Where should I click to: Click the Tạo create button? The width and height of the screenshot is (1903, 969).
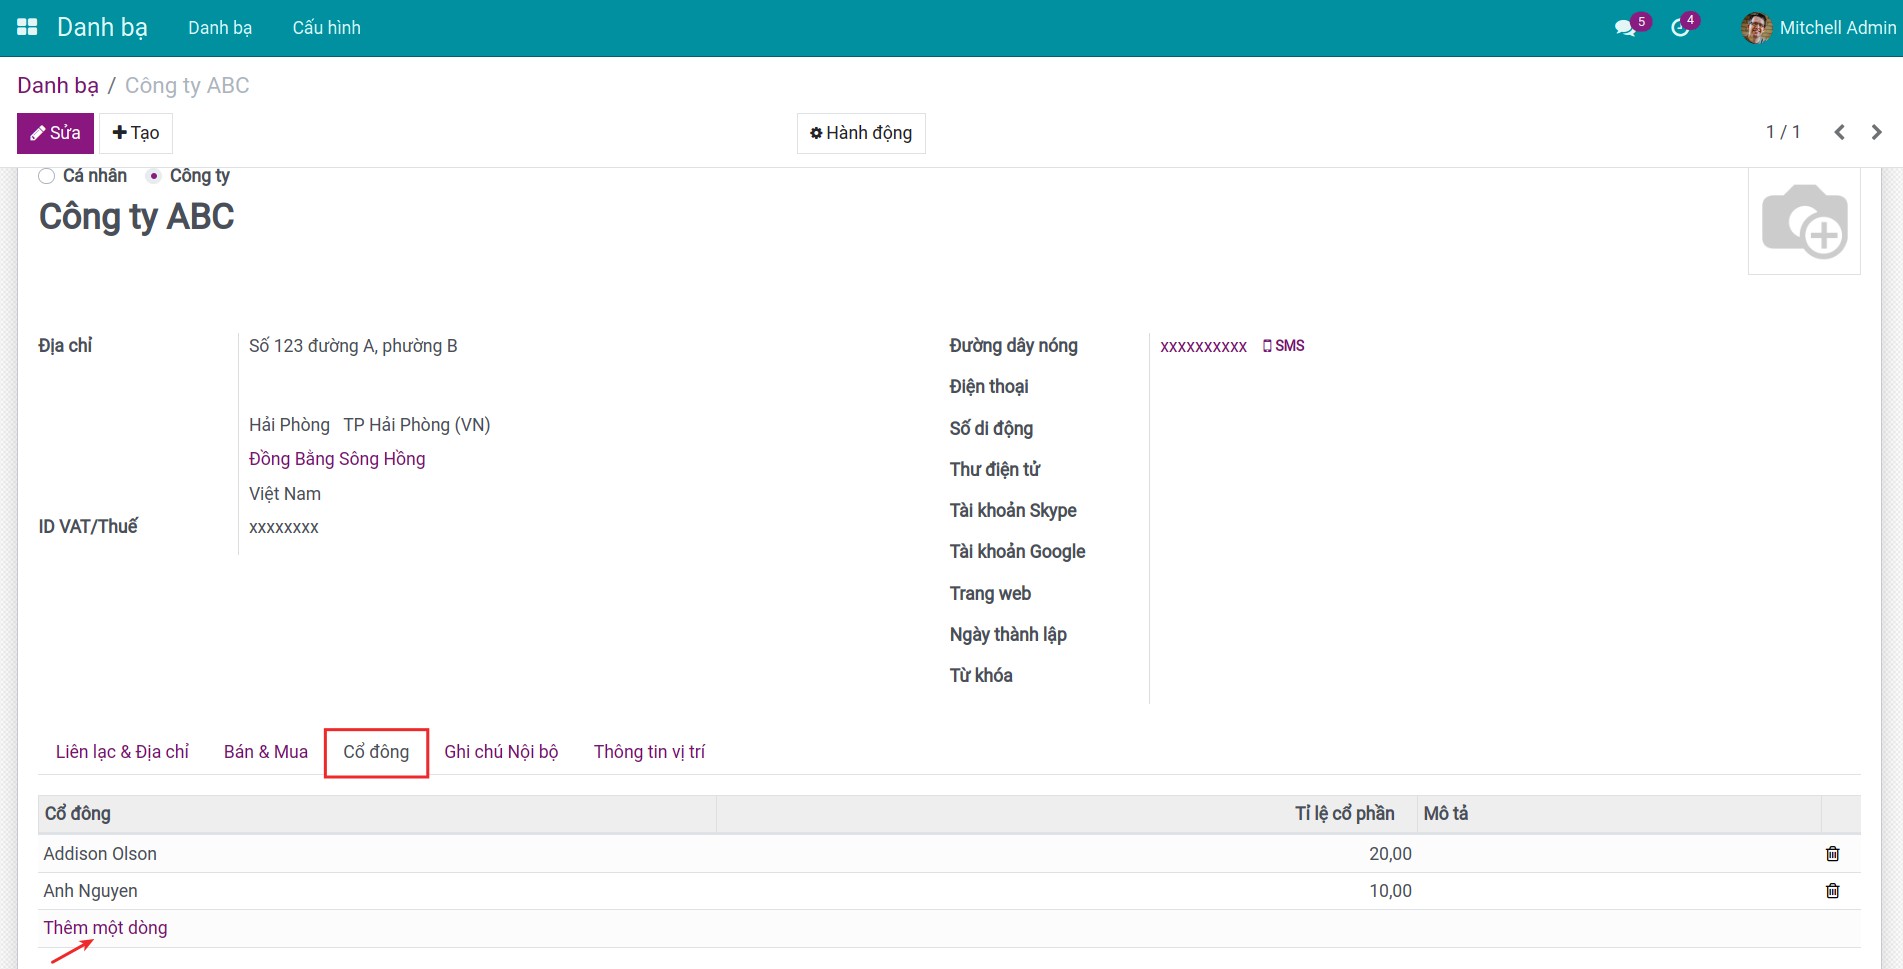coord(136,133)
